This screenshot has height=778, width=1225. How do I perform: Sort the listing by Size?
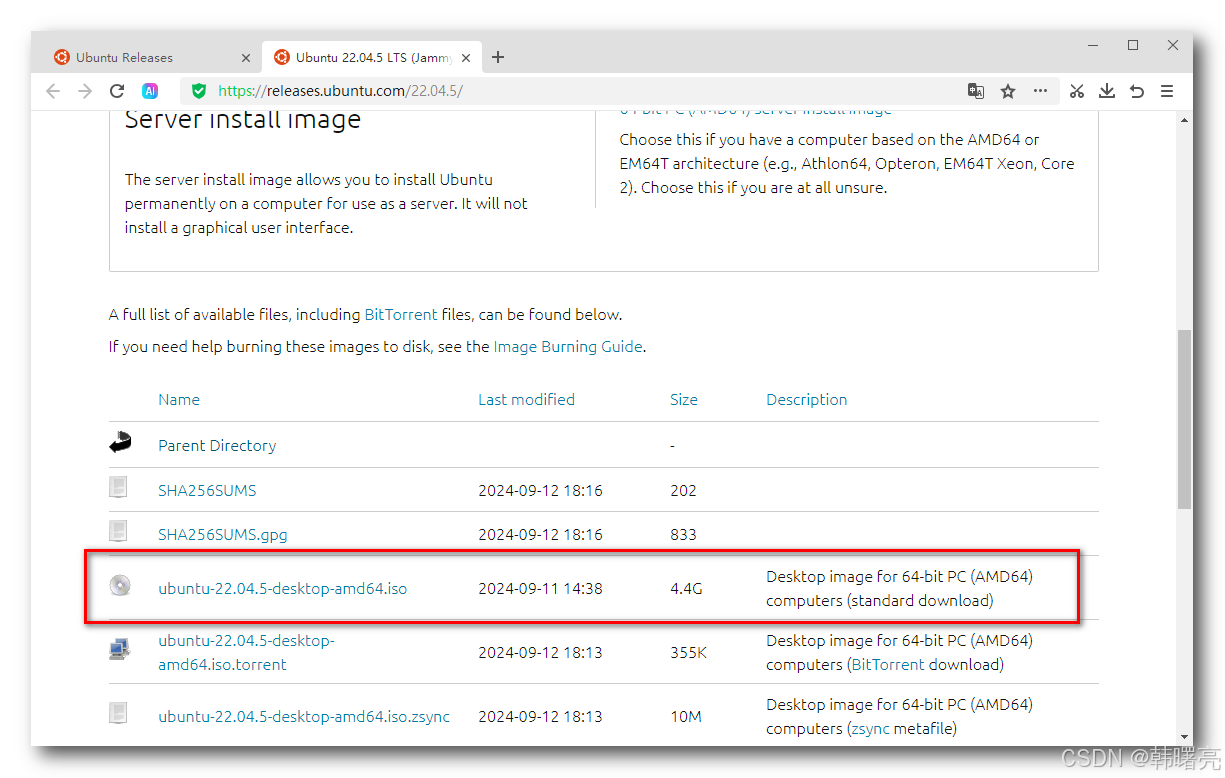pyautogui.click(x=684, y=400)
